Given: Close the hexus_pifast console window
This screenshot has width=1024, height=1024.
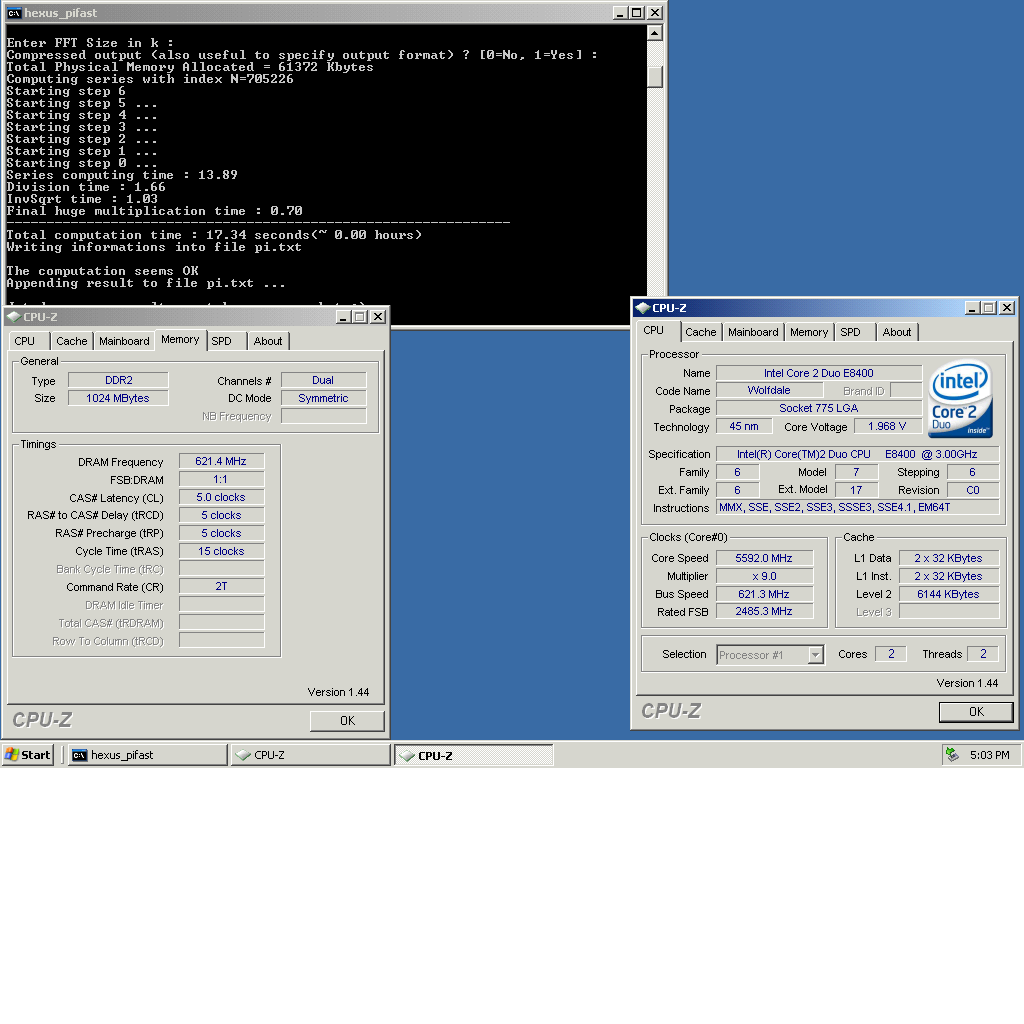Looking at the screenshot, I should (x=654, y=13).
